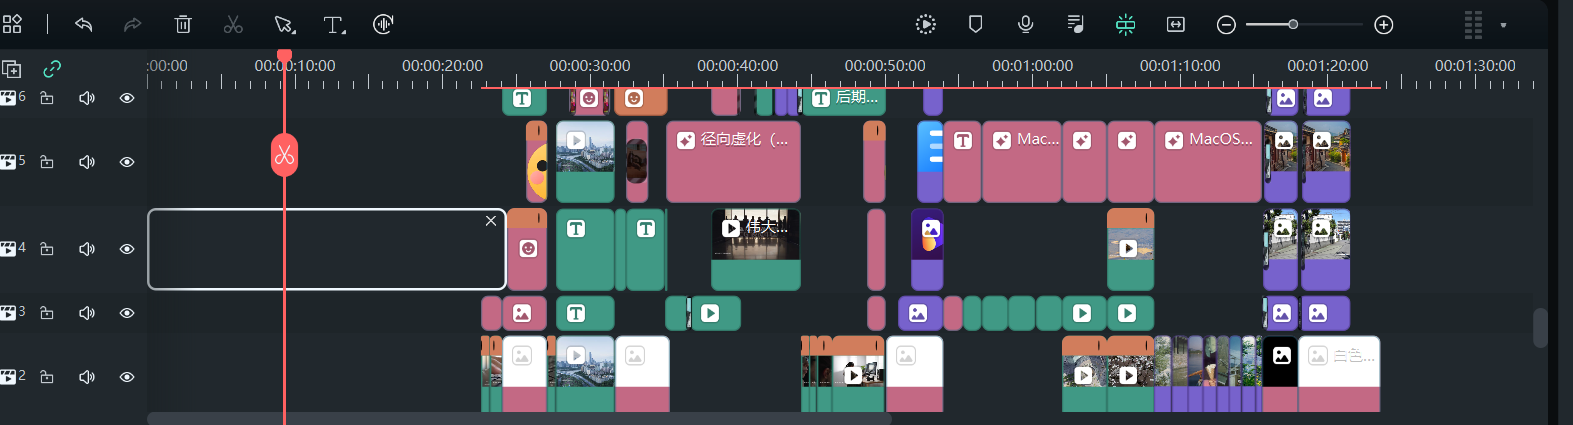The image size is (1573, 425).
Task: Add a new track with the plus-layers icon
Action: (x=12, y=69)
